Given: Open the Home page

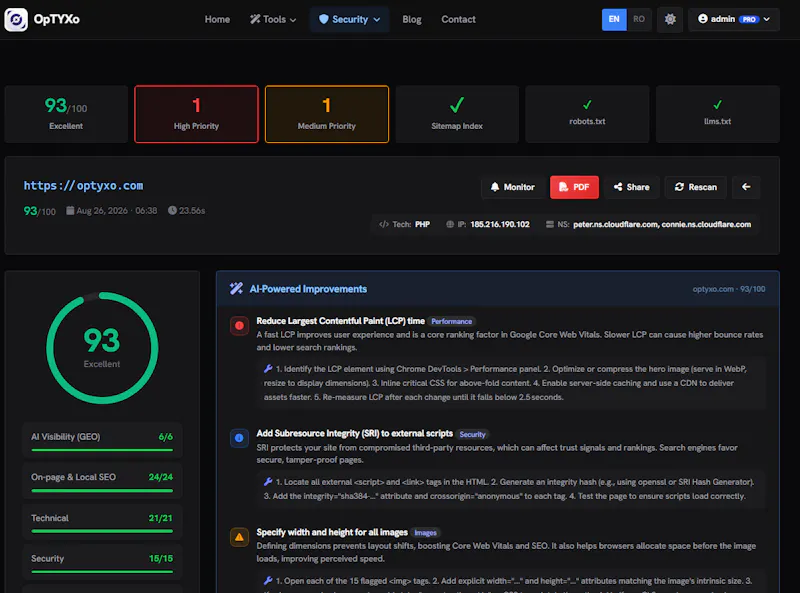Looking at the screenshot, I should [x=217, y=19].
